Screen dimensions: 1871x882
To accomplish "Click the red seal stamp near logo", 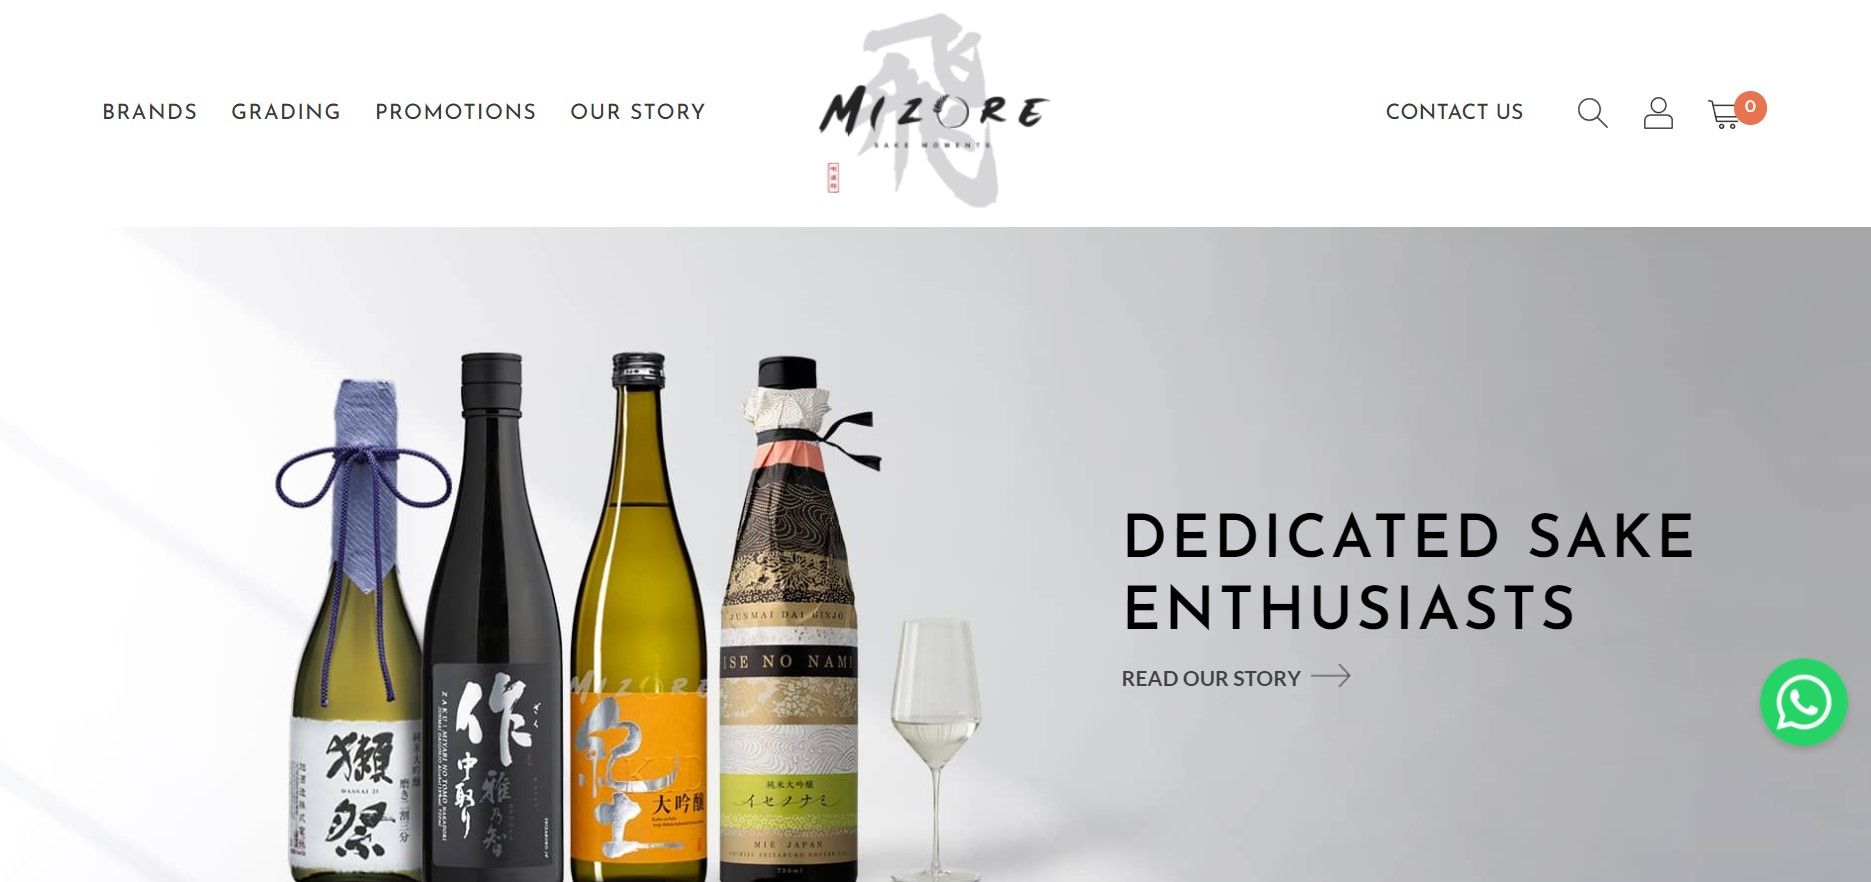I will (832, 177).
